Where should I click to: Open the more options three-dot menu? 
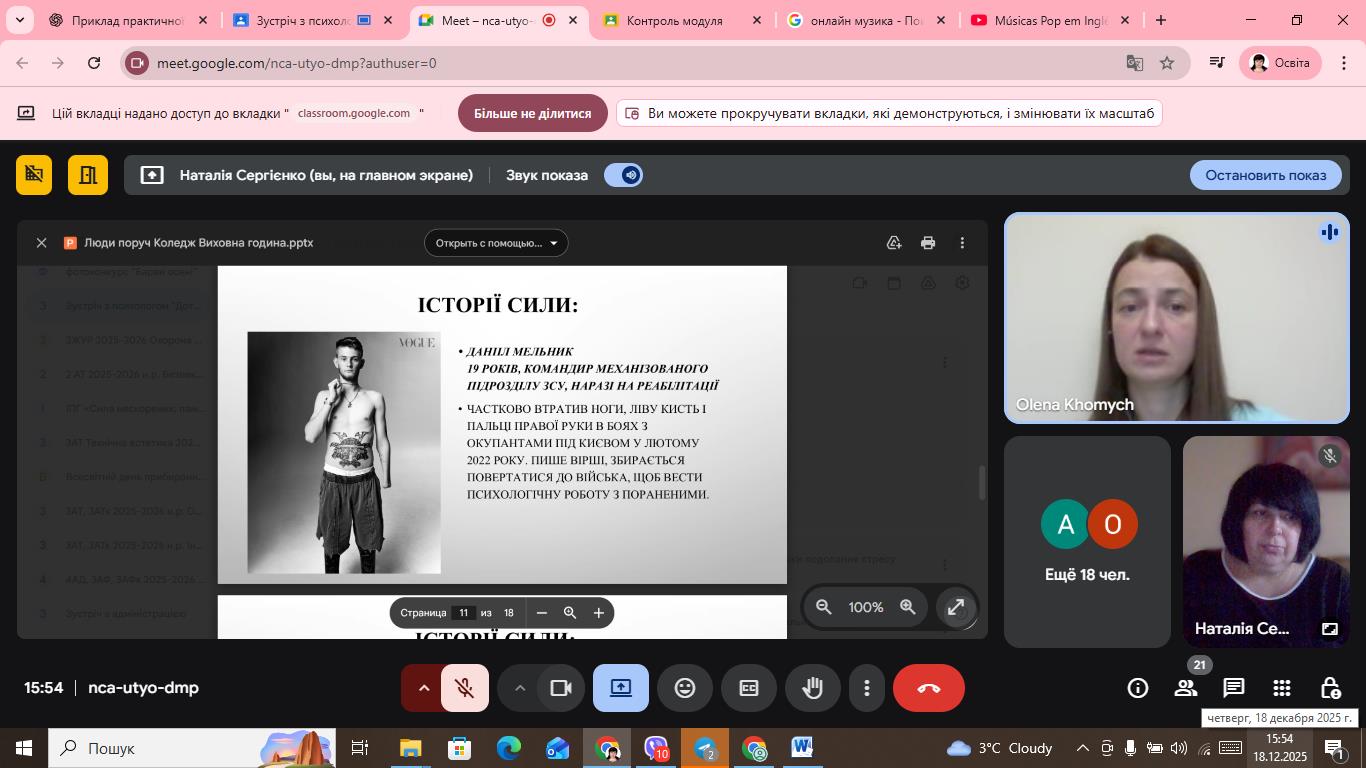[866, 688]
